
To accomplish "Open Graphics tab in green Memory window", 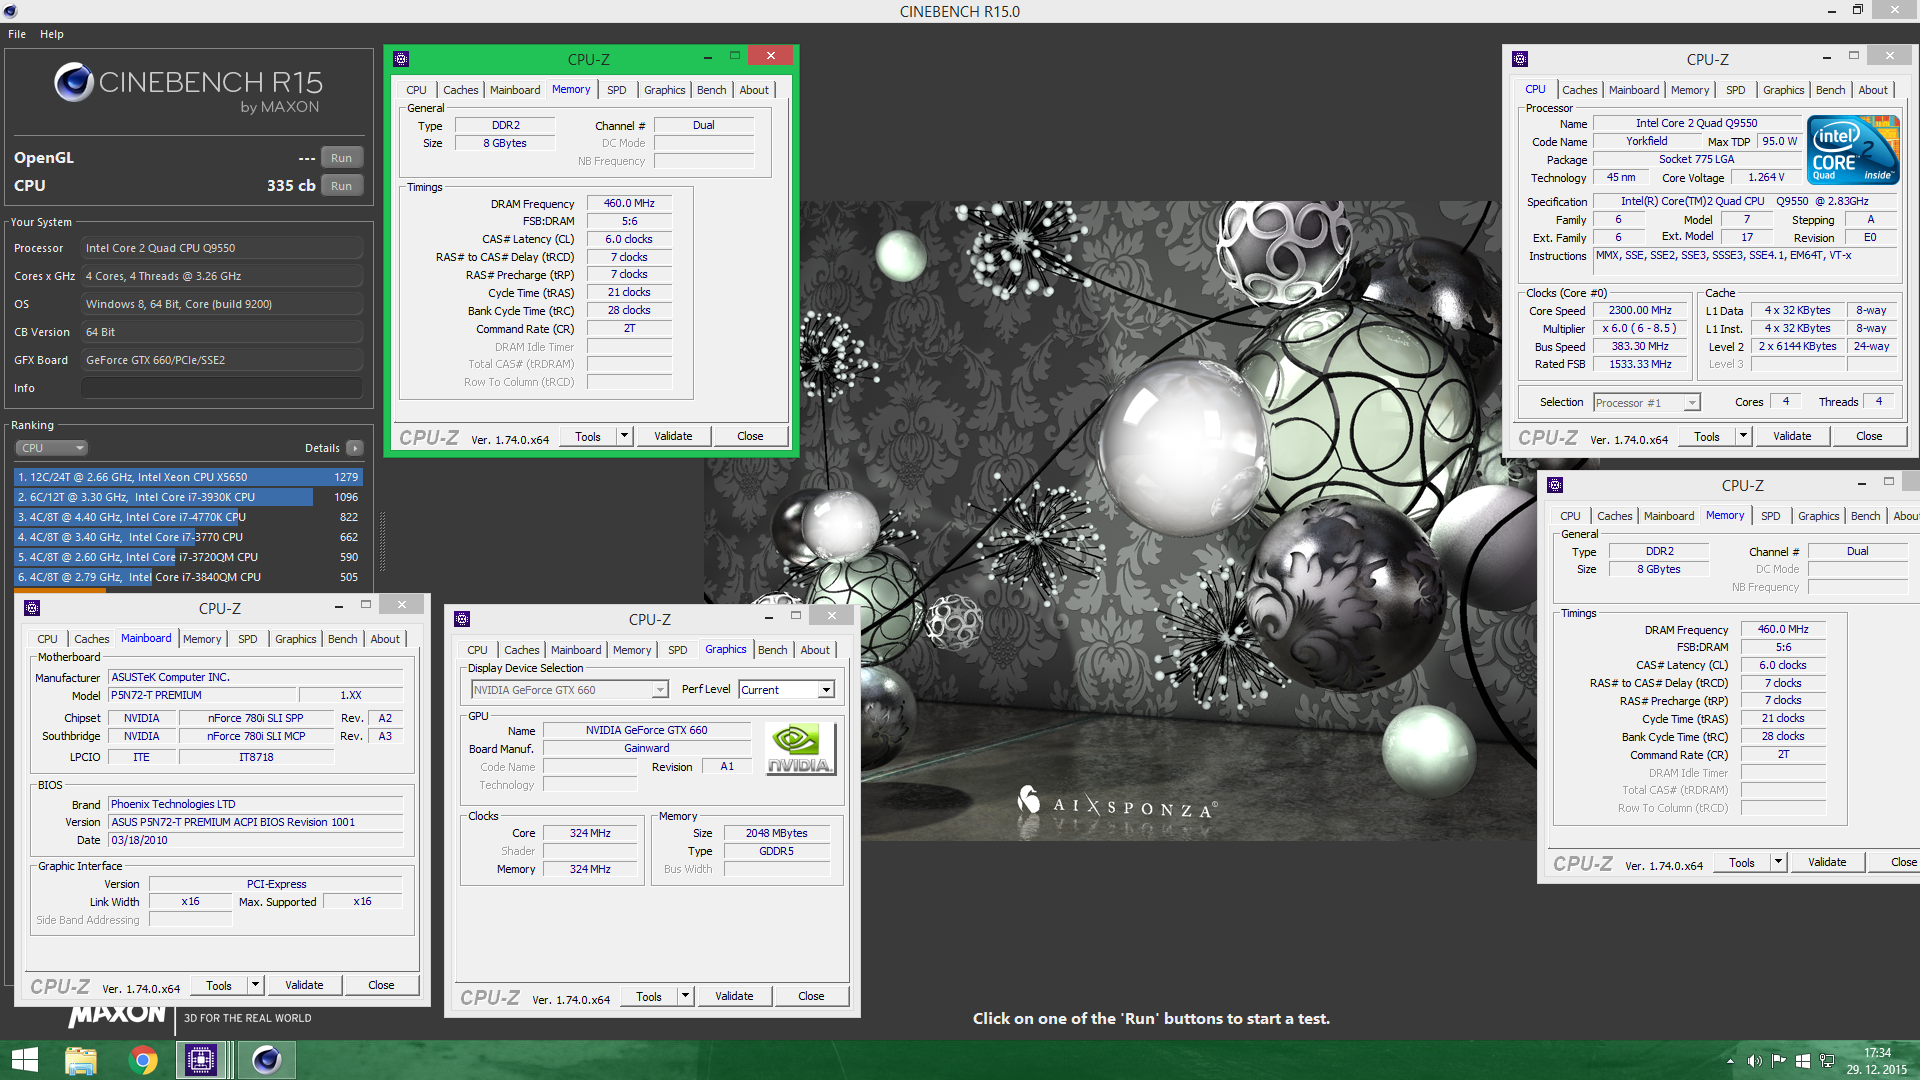I will click(x=665, y=90).
